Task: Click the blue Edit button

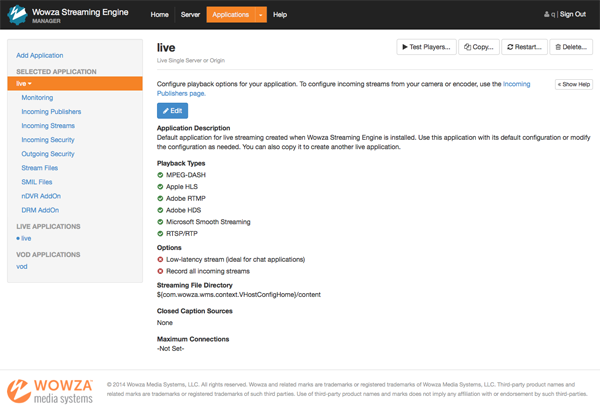Action: 172,111
